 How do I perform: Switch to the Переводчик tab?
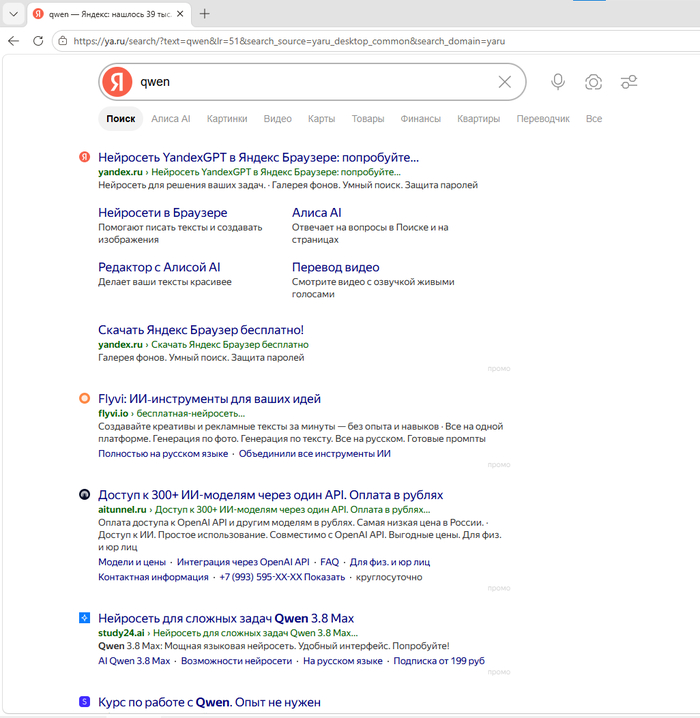543,119
